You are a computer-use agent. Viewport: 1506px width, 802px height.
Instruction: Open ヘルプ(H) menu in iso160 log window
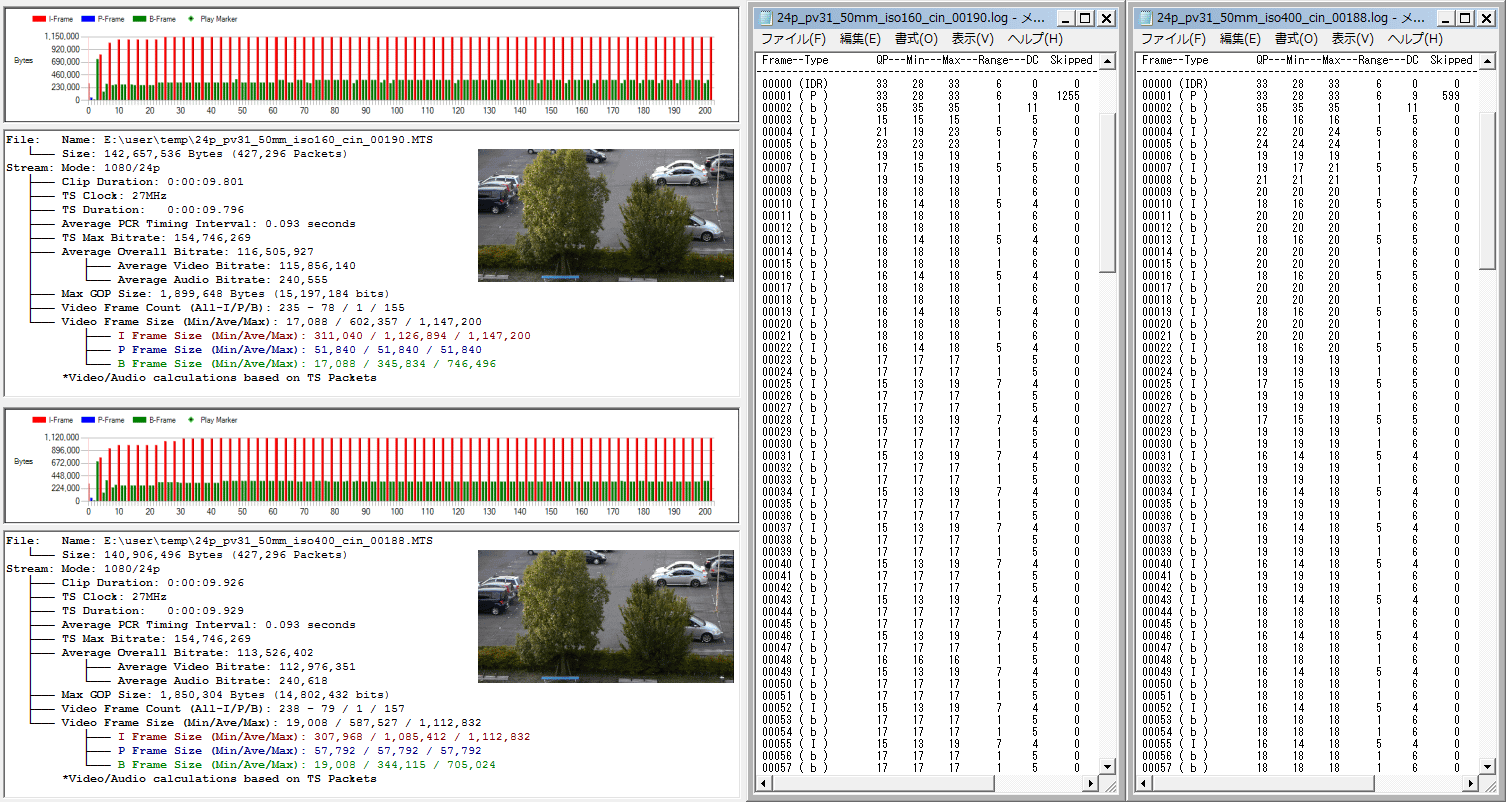1034,39
